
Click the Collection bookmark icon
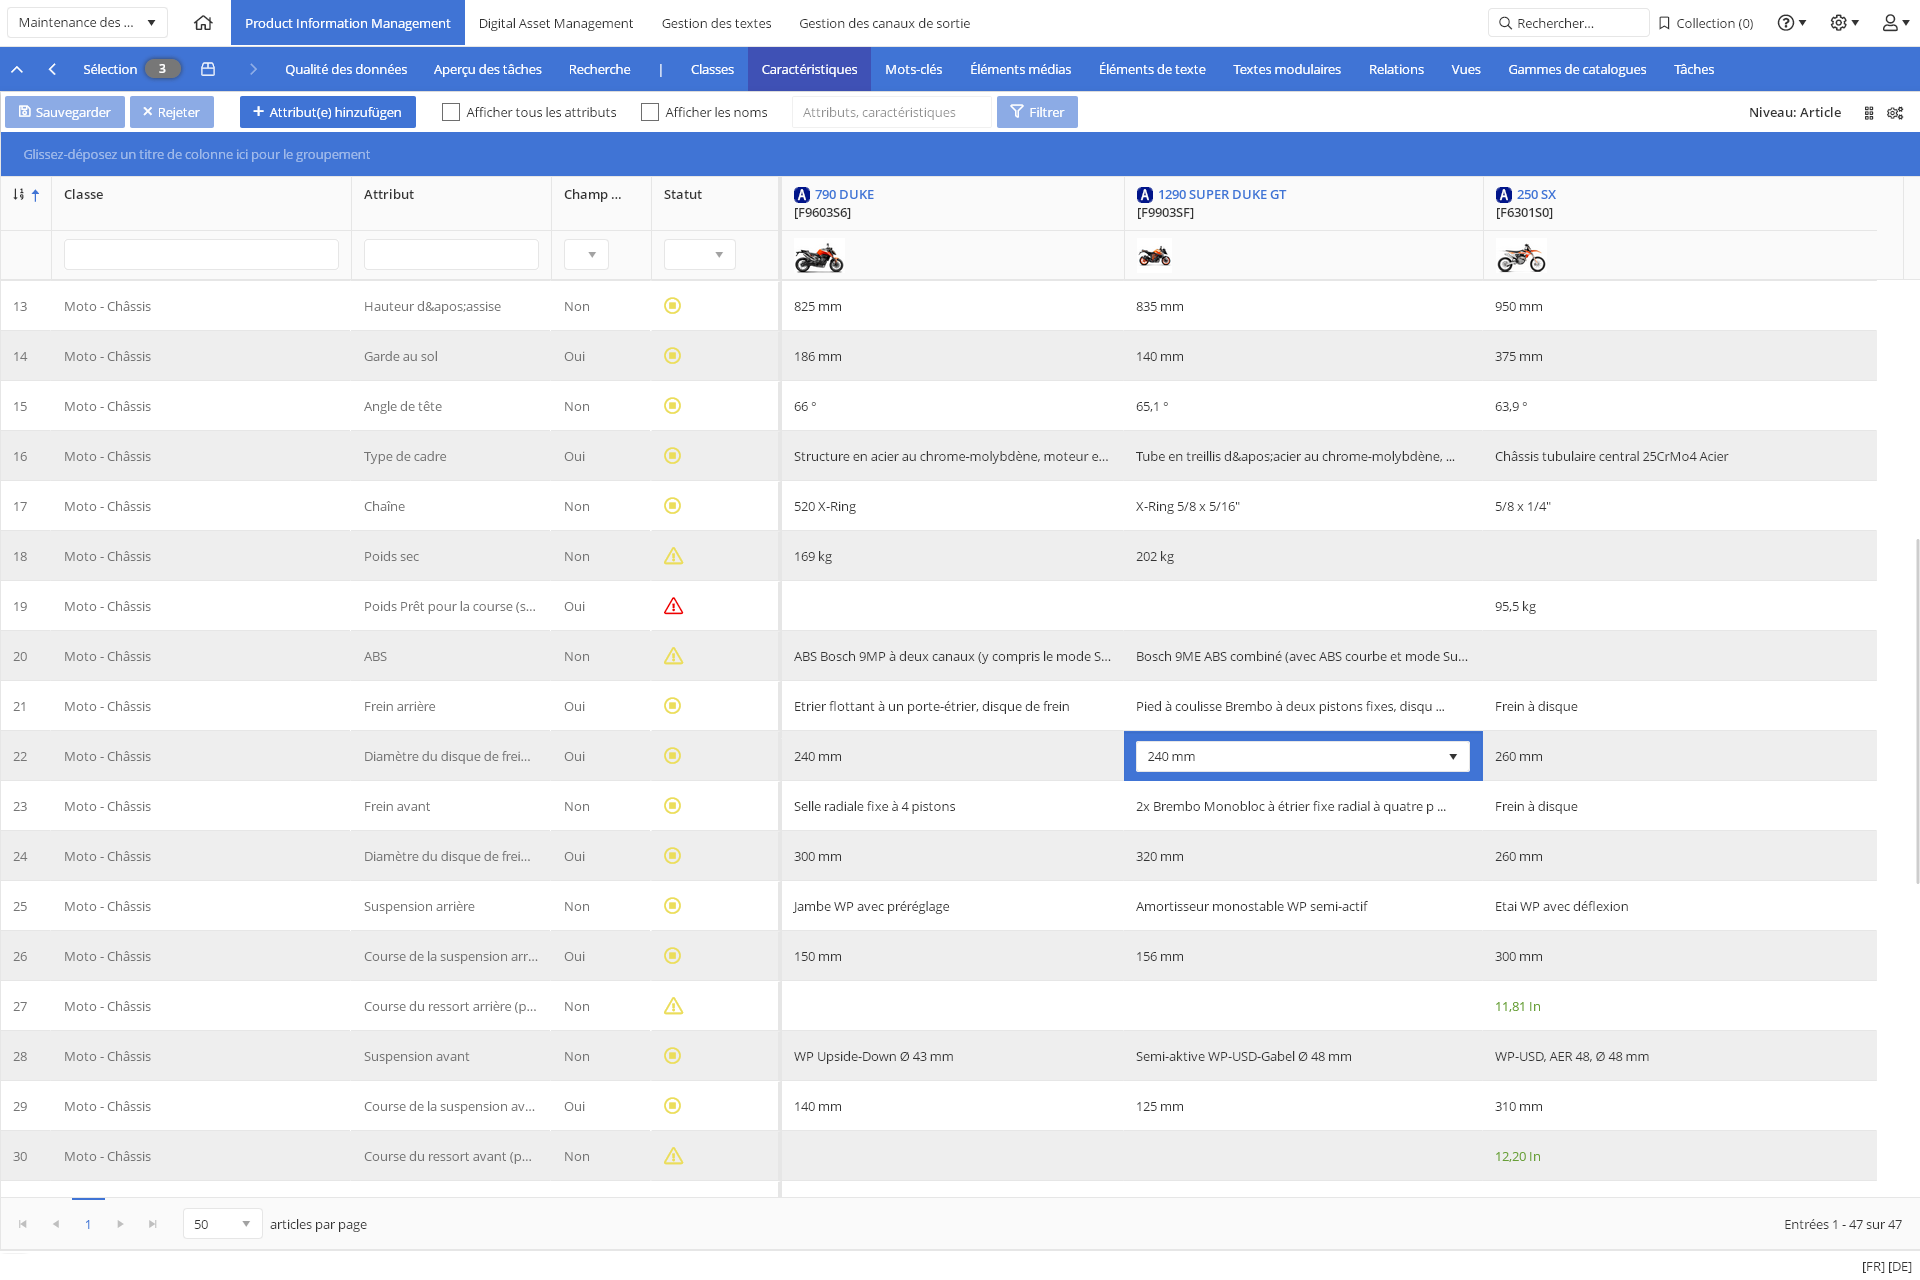pyautogui.click(x=1664, y=23)
